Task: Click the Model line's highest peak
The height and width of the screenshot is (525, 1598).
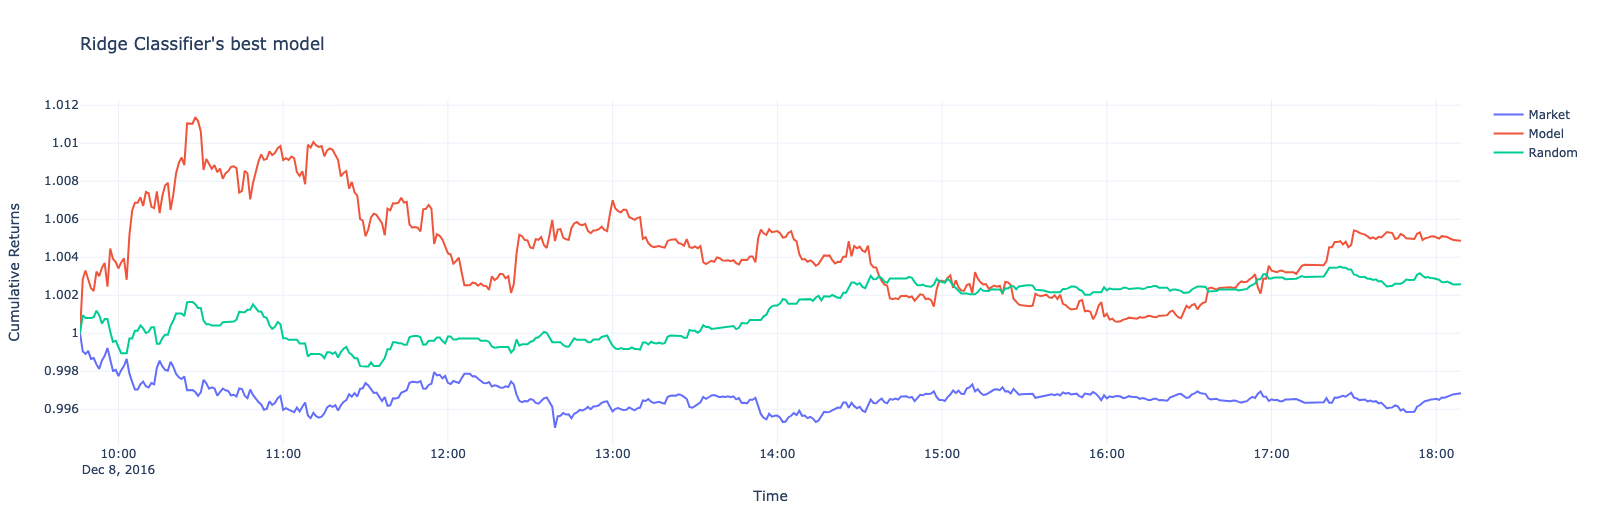Action: click(195, 117)
